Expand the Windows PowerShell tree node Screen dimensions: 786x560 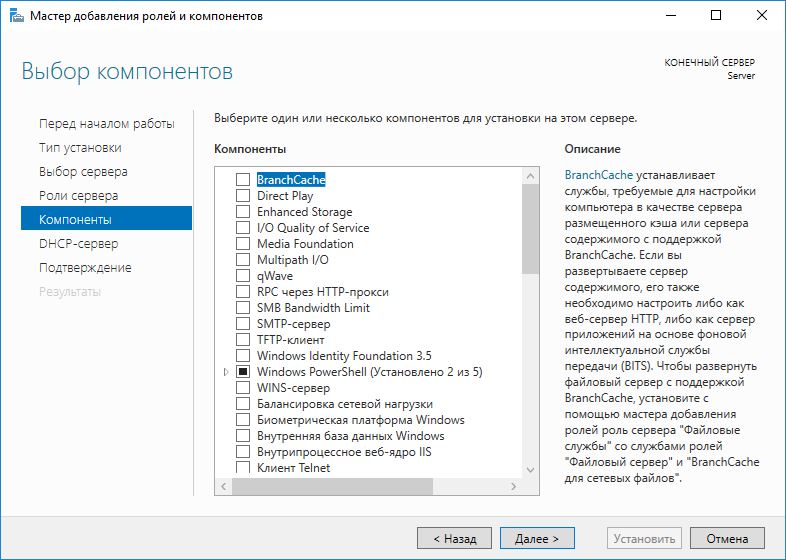(226, 372)
